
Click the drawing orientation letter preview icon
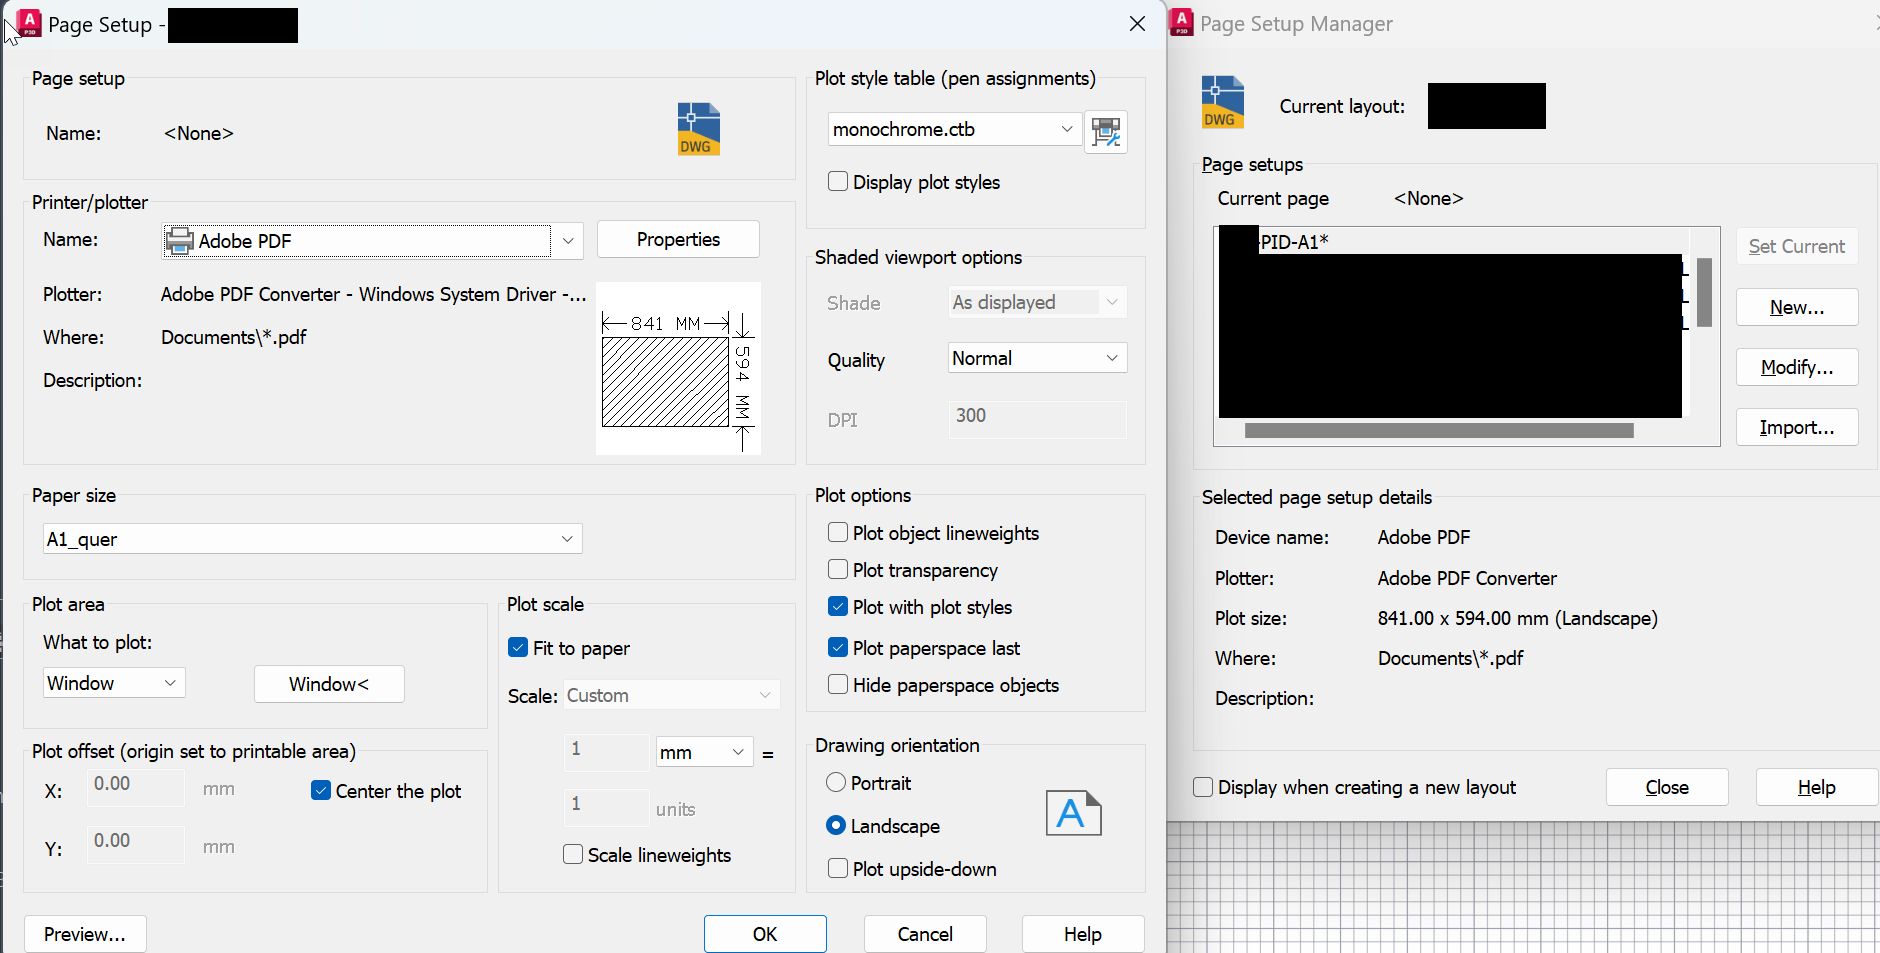pos(1072,813)
